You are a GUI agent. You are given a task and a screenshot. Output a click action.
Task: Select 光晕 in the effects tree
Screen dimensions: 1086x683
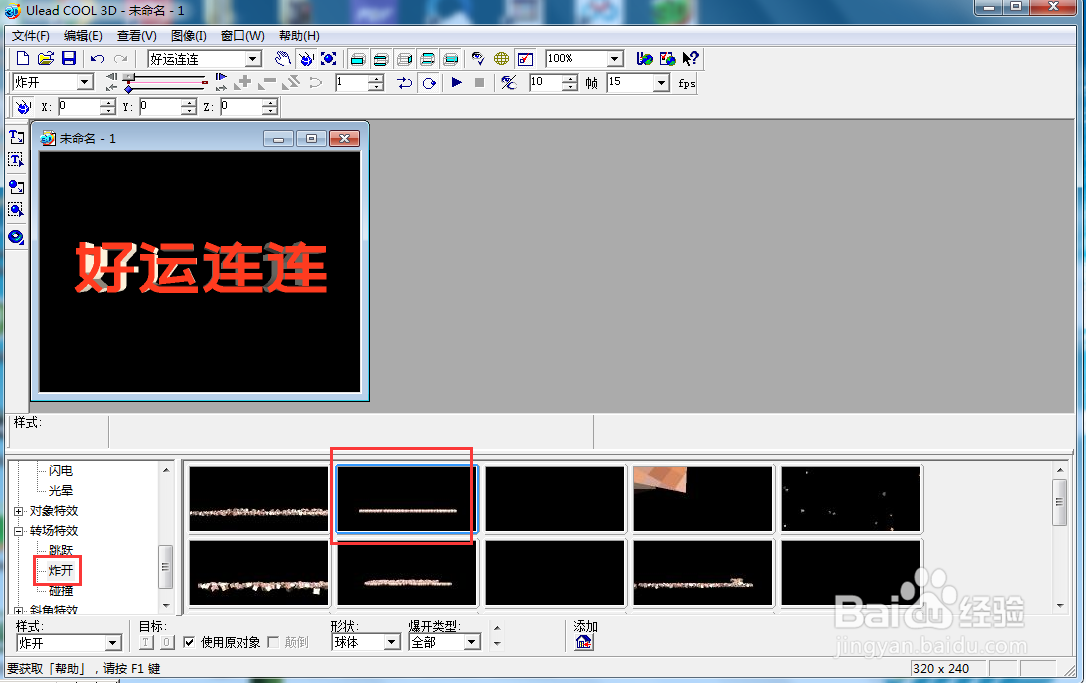tap(61, 491)
